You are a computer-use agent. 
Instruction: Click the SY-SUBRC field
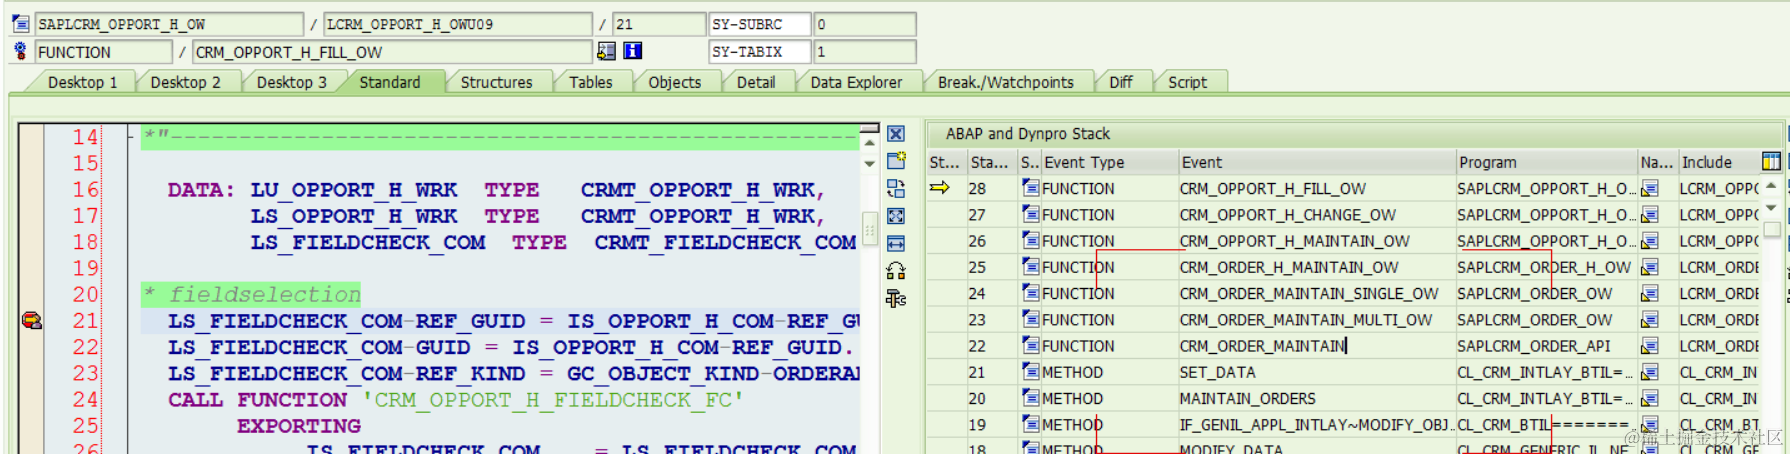click(x=759, y=24)
